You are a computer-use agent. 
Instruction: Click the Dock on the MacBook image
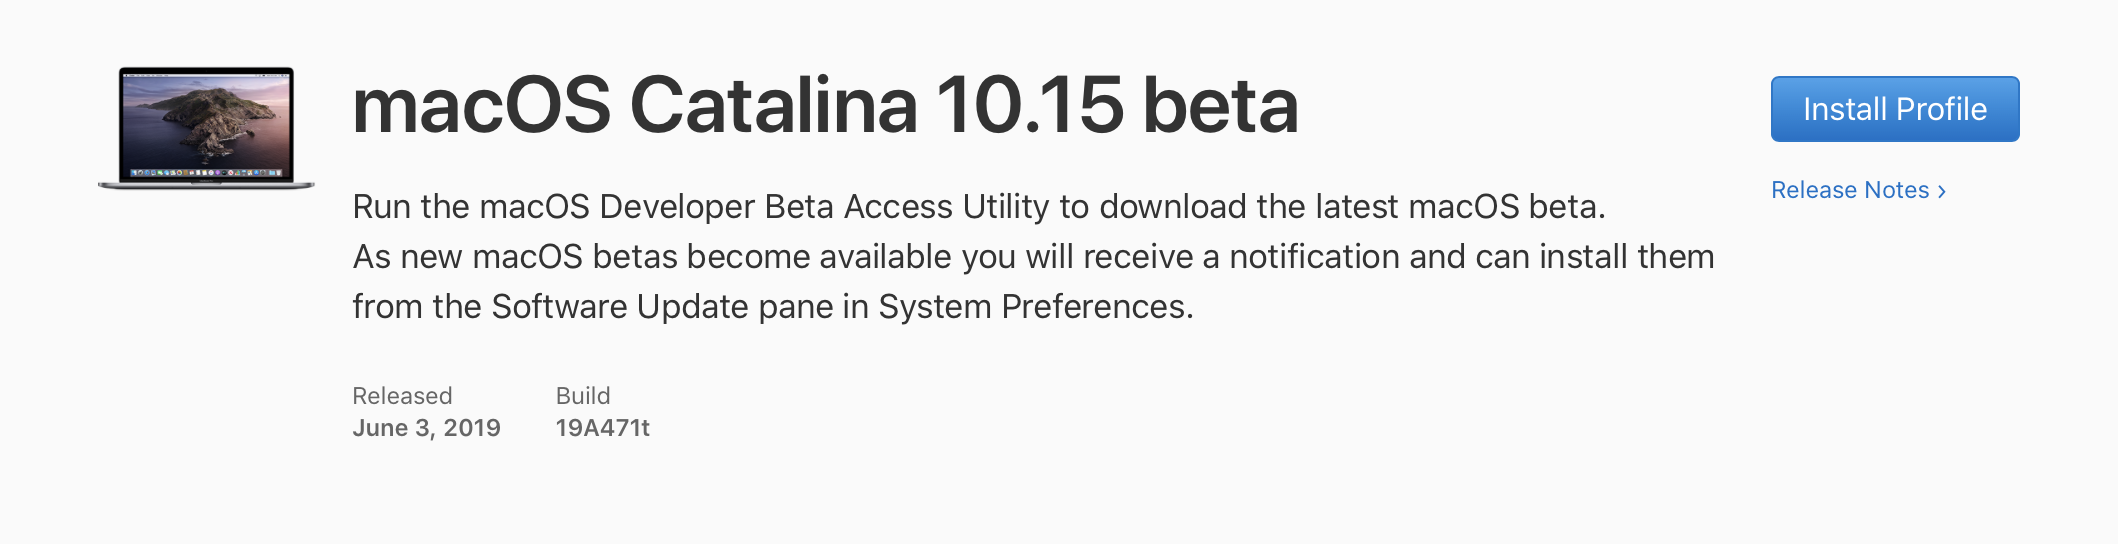coord(206,172)
